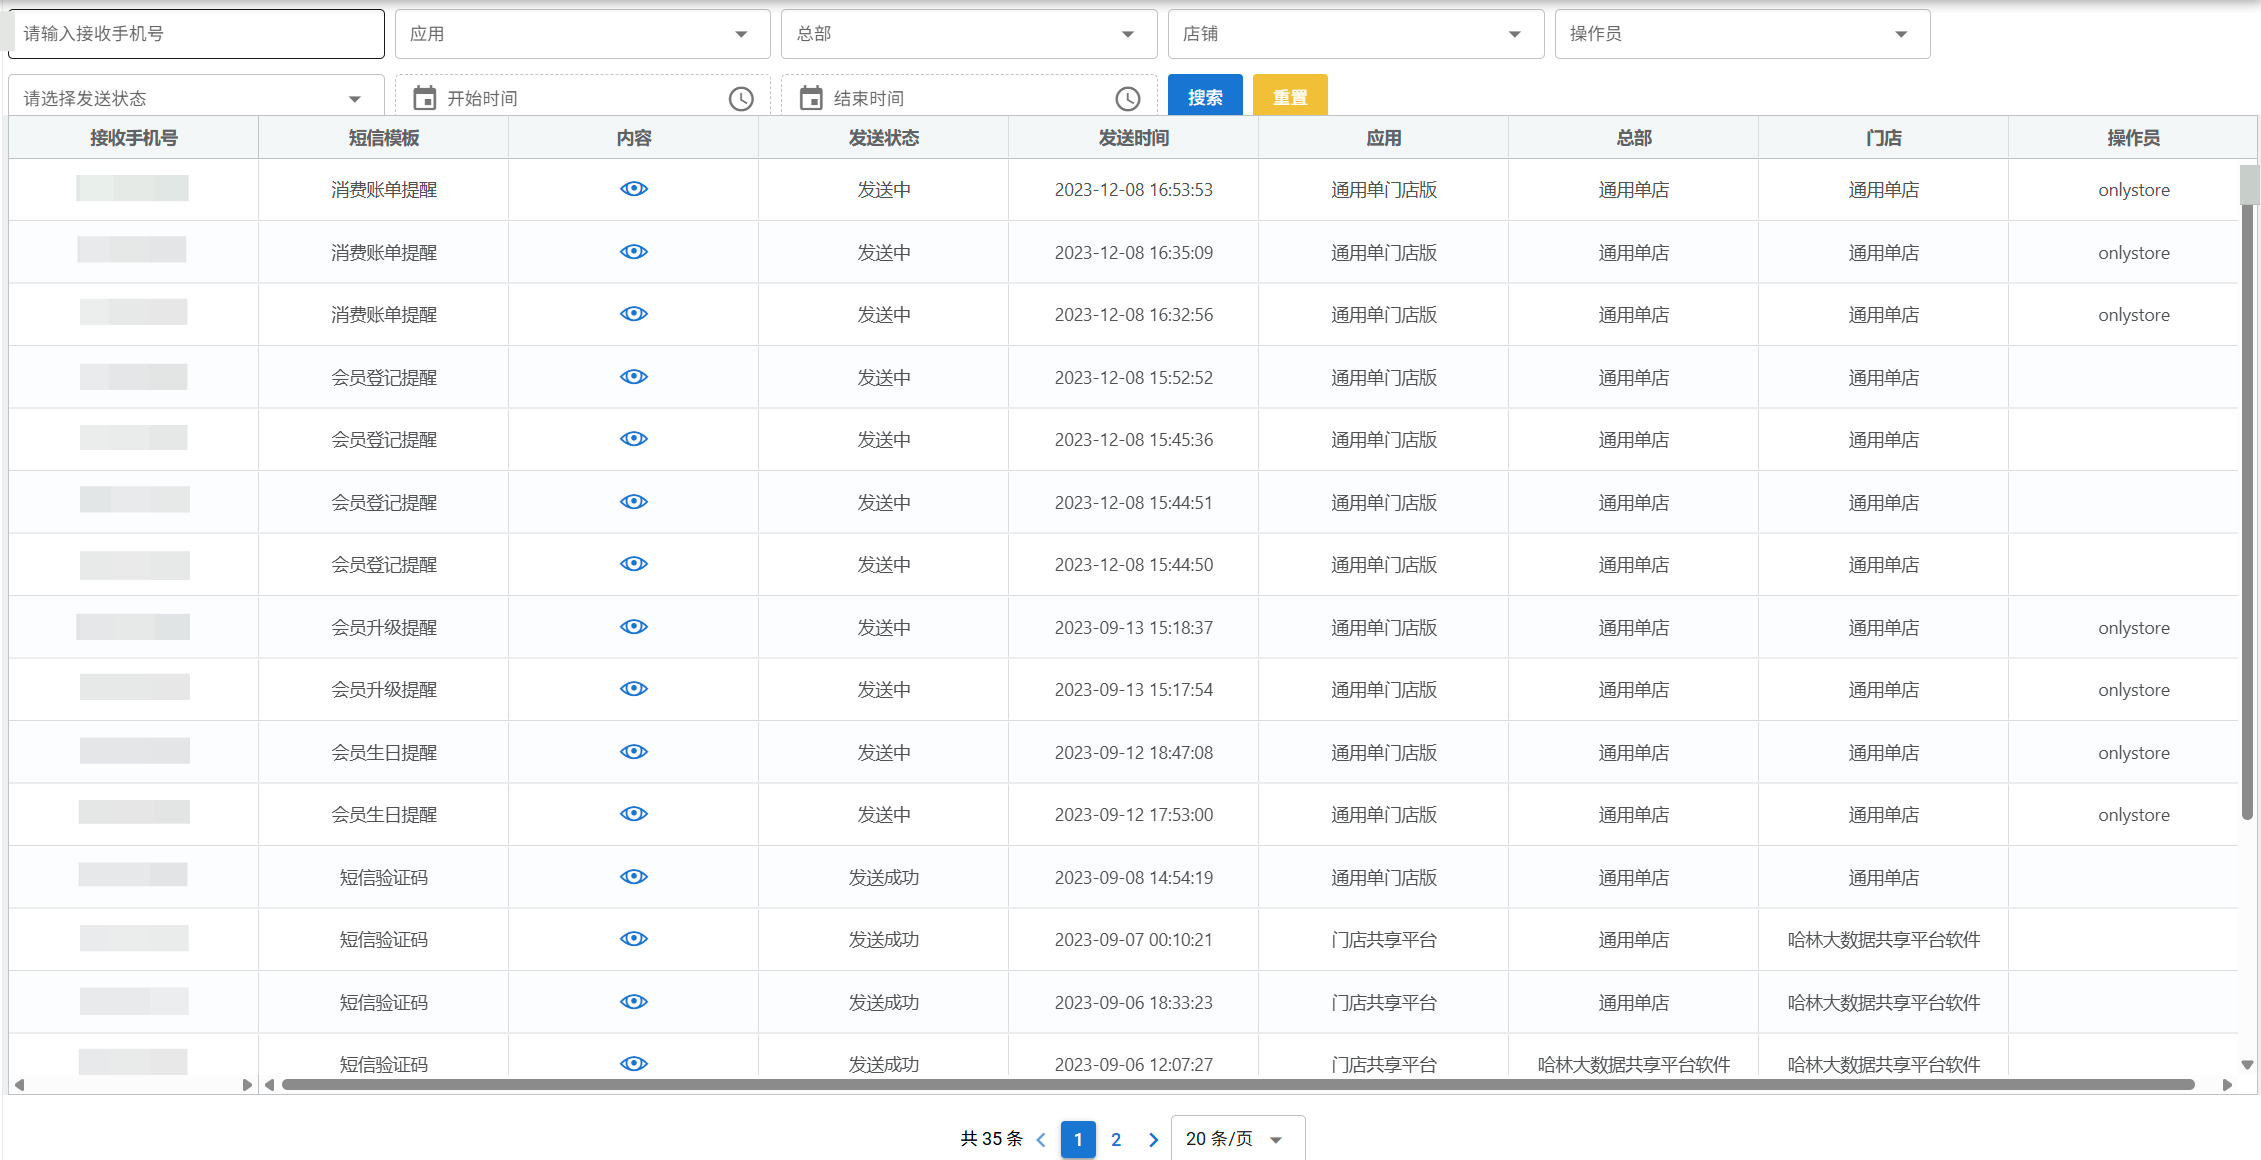The image size is (2261, 1160).
Task: Click the 接收手机号 column header
Action: point(134,138)
